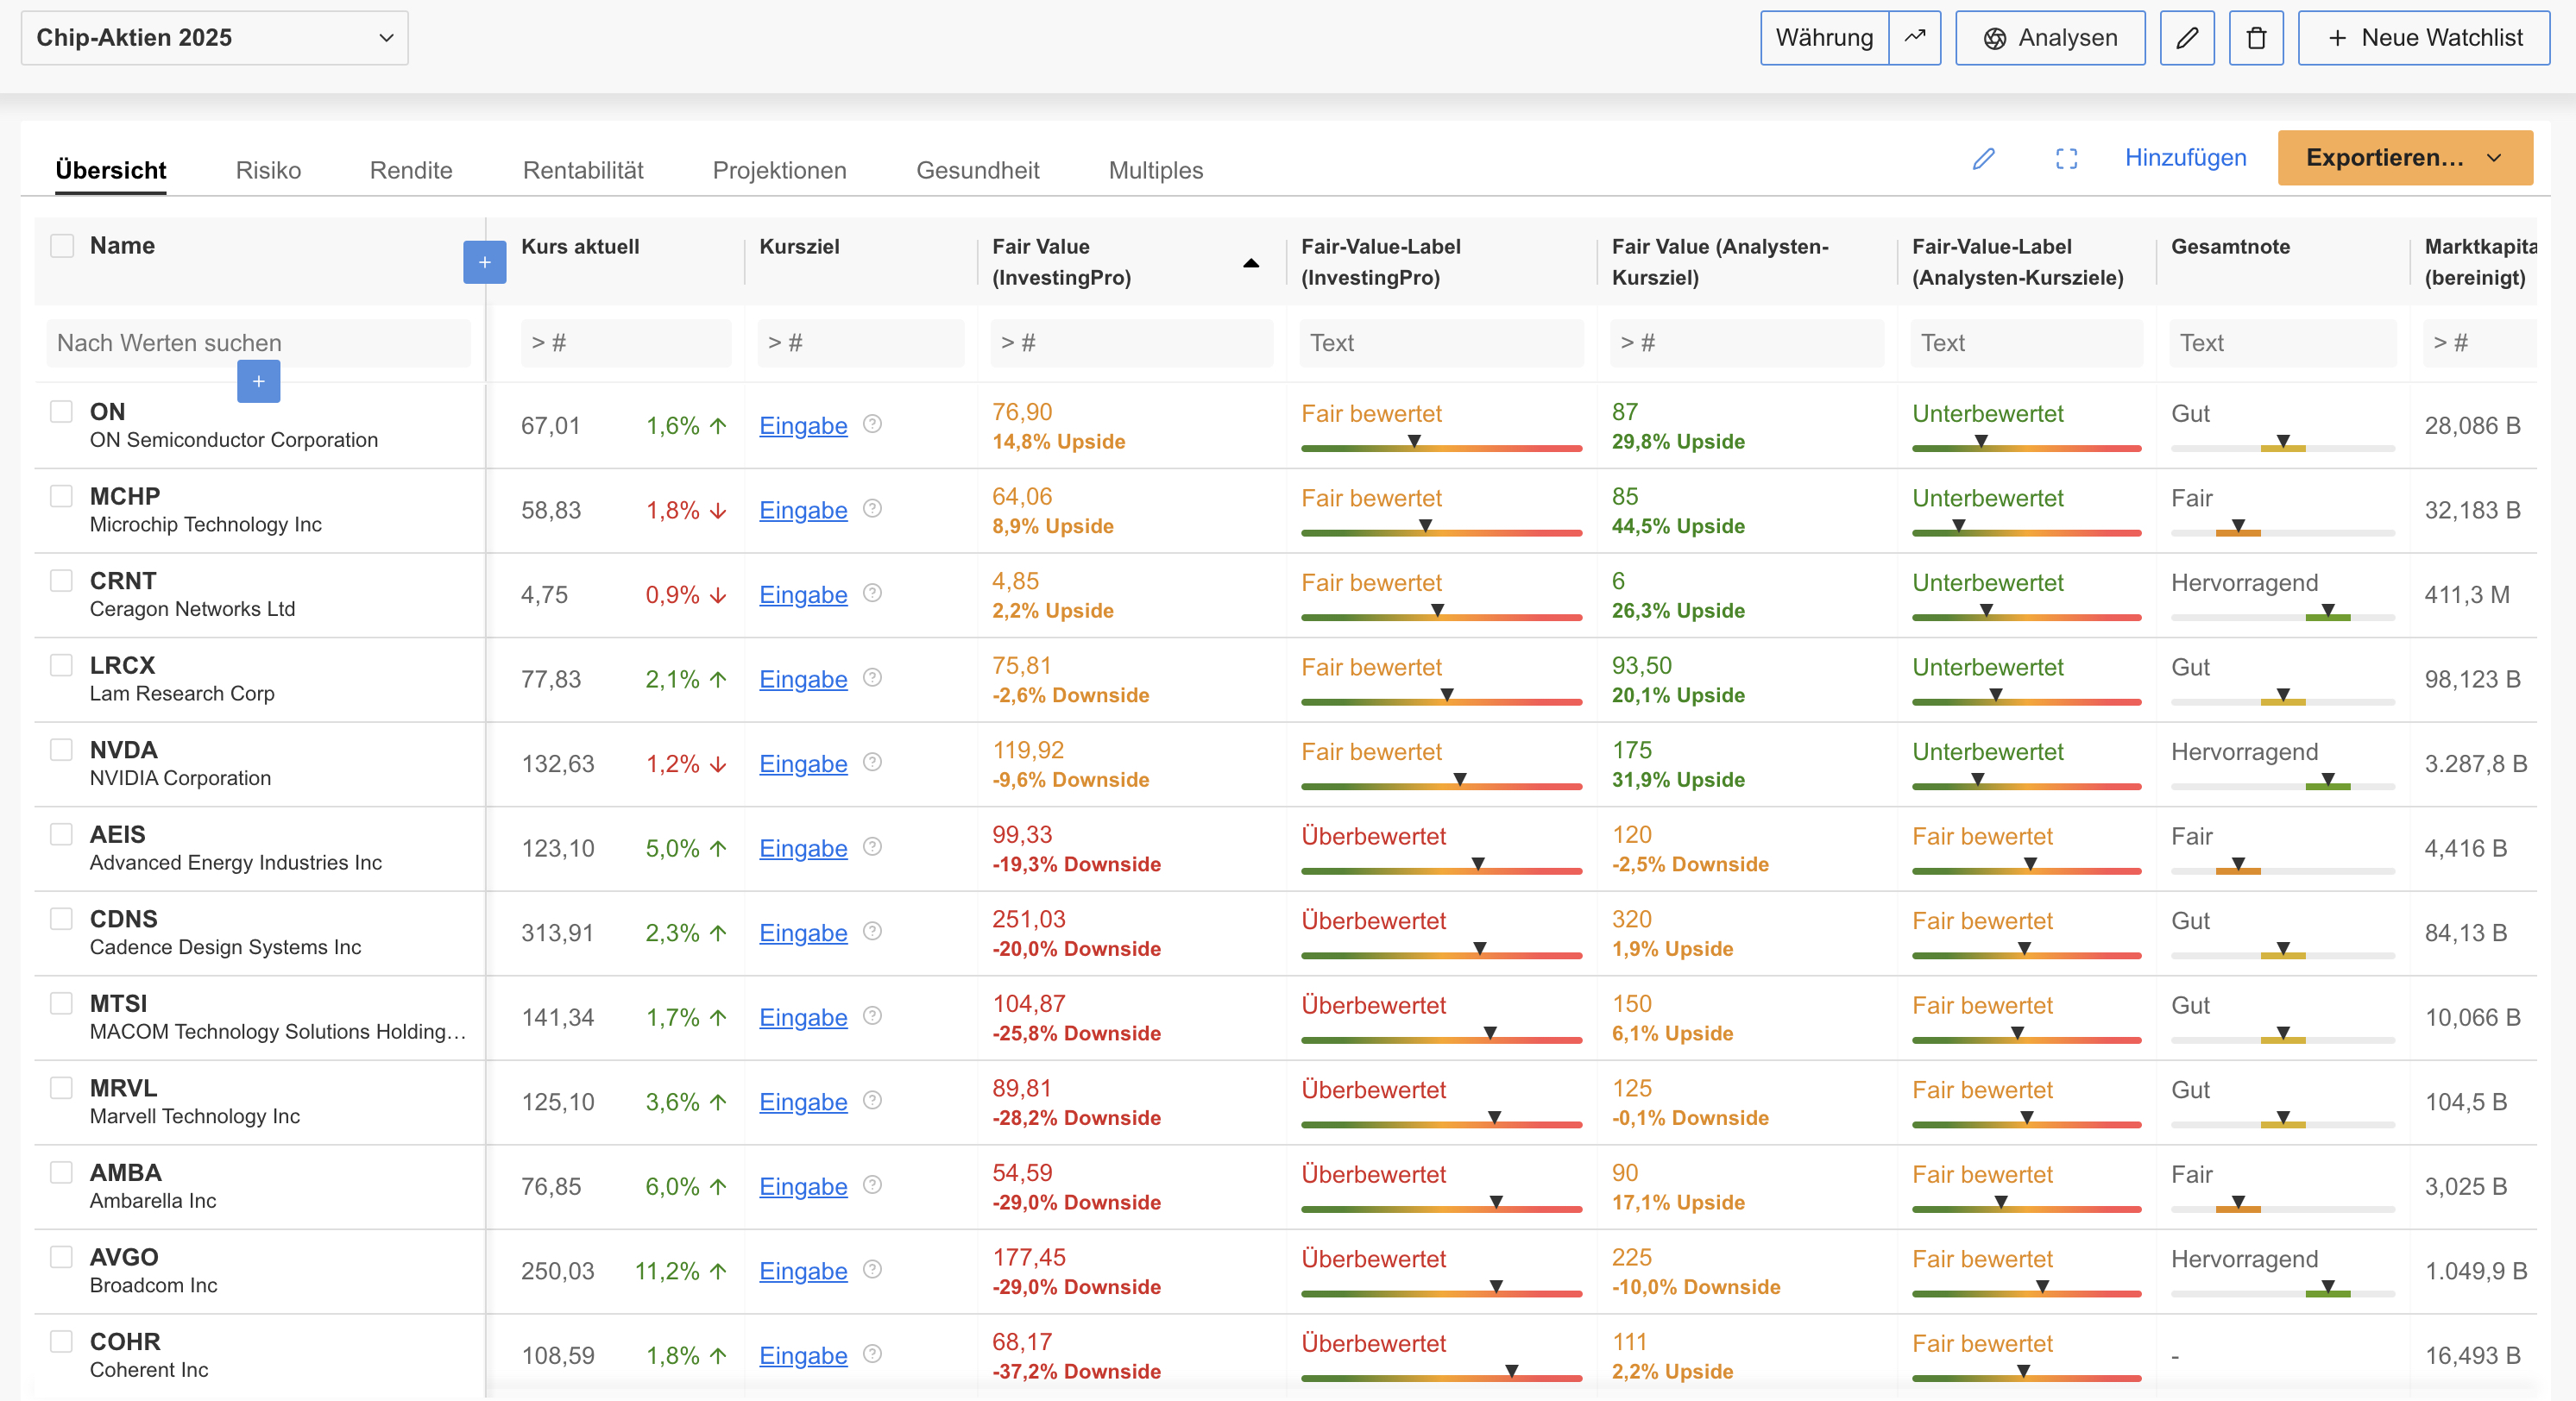2576x1401 pixels.
Task: Click the trash delete watchlist icon
Action: (2256, 38)
